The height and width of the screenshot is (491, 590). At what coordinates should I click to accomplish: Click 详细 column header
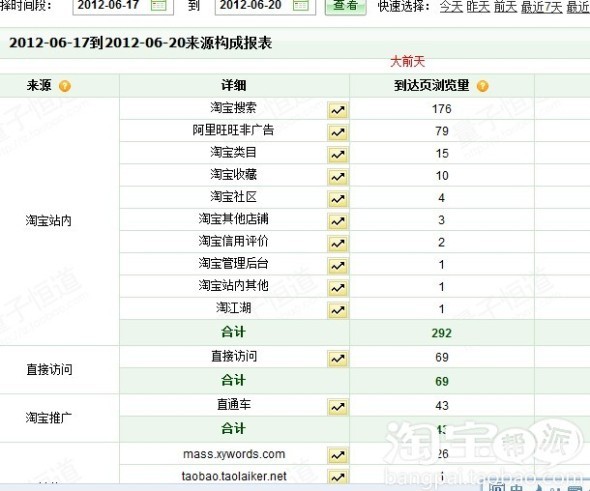click(x=233, y=85)
